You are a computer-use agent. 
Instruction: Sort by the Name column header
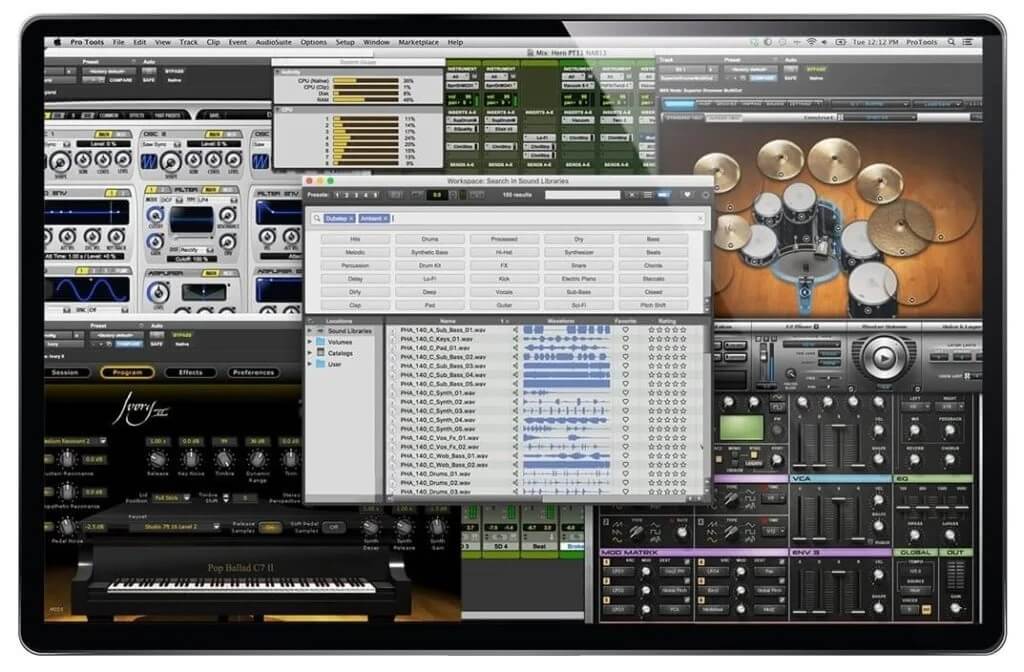(448, 321)
